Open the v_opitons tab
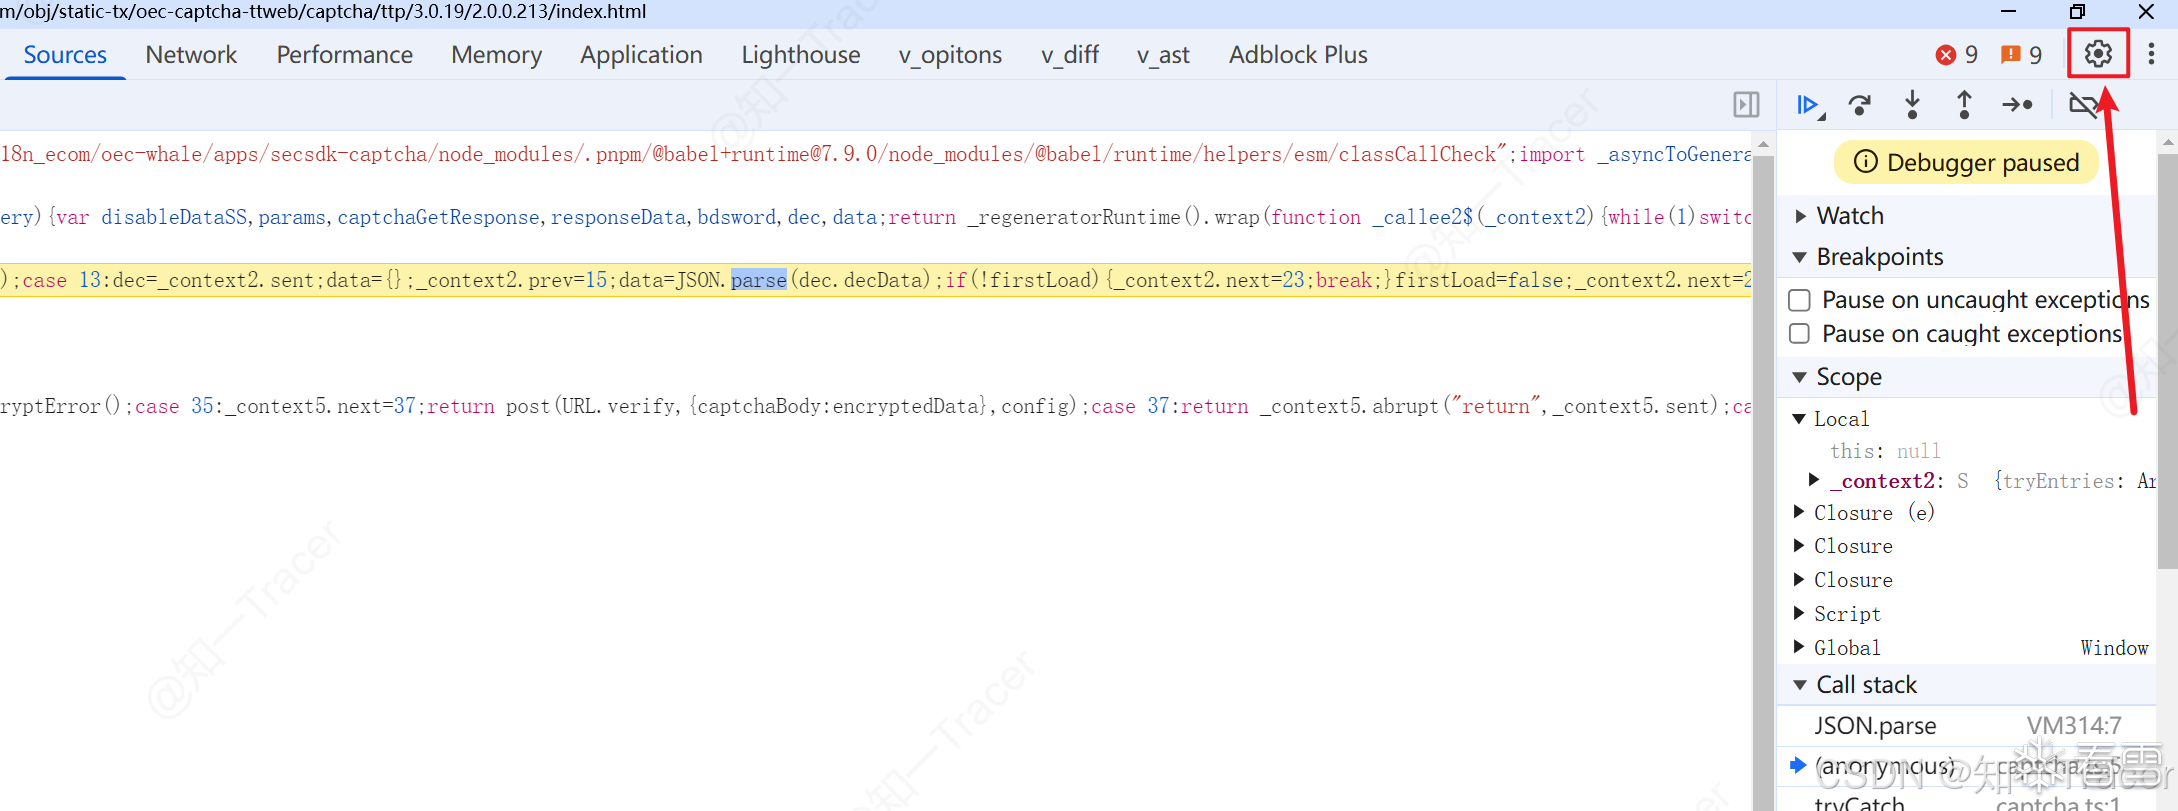The height and width of the screenshot is (811, 2178). 950,55
